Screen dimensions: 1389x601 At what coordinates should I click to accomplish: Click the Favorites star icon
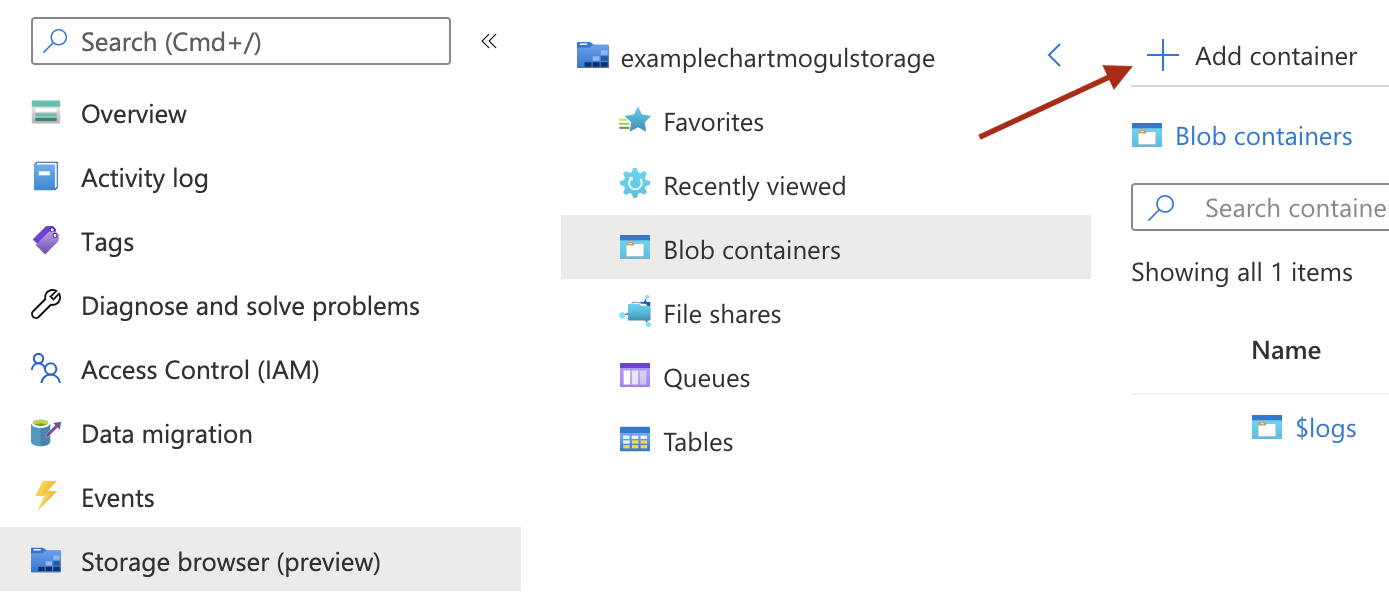coord(635,122)
